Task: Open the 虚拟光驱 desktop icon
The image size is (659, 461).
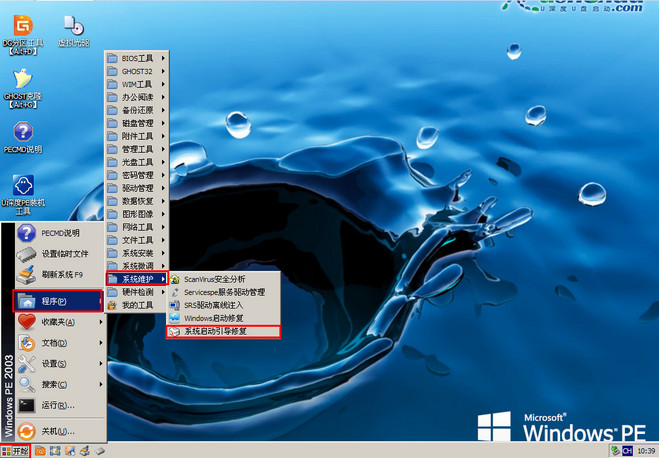Action: (74, 32)
